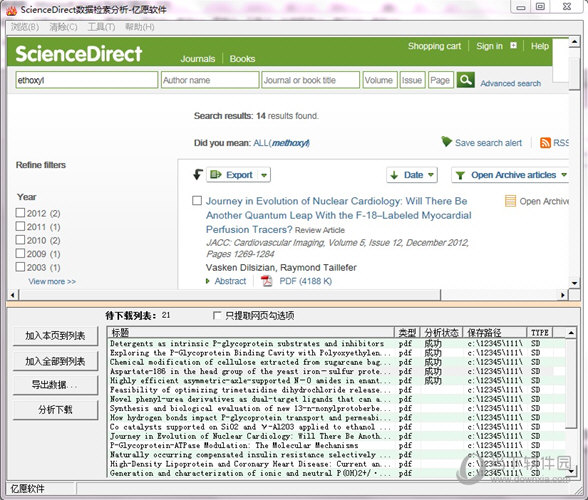Click the green search magnifier icon
Image resolution: width=588 pixels, height=500 pixels.
[465, 80]
